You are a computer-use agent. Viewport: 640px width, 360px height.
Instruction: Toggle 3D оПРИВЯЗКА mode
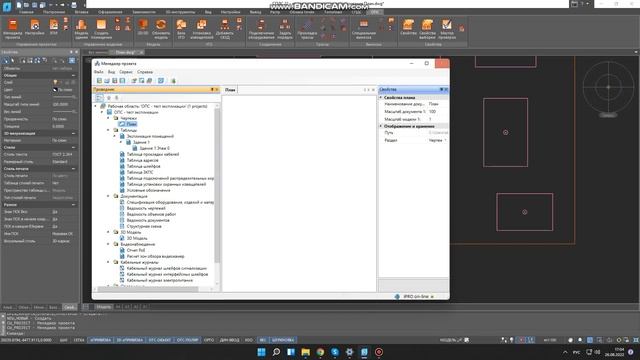tap(130, 340)
